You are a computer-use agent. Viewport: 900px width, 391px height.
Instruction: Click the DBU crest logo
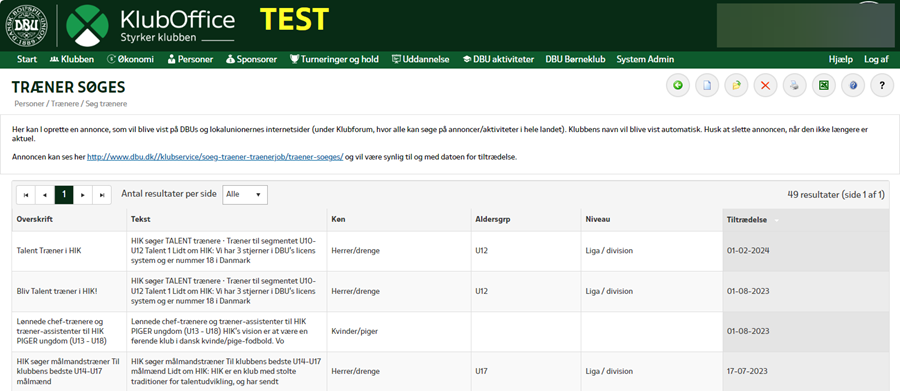tap(26, 25)
